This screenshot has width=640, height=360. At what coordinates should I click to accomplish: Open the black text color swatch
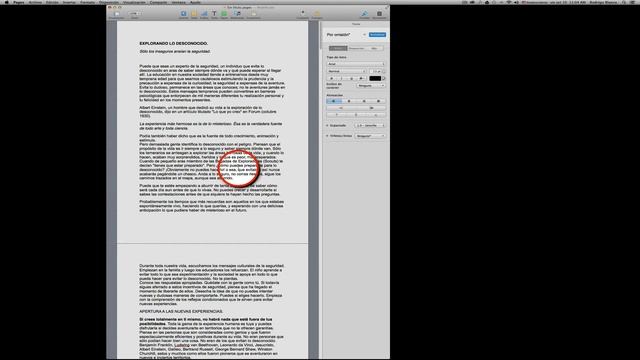(375, 78)
